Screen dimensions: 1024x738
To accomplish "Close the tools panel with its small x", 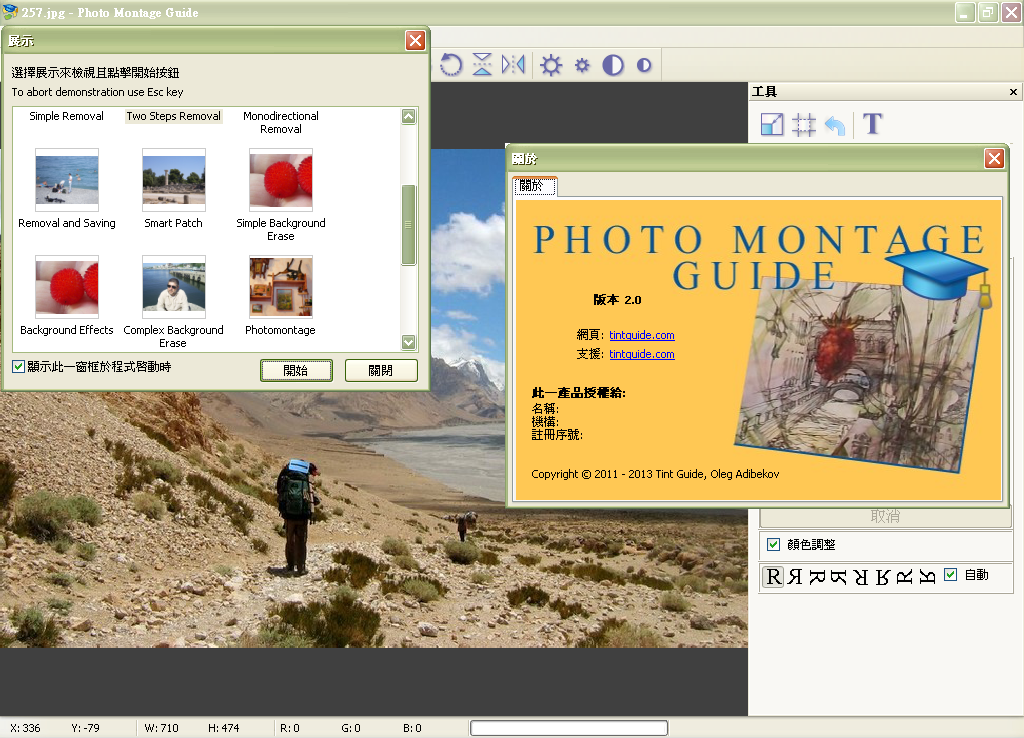I will (x=1013, y=92).
